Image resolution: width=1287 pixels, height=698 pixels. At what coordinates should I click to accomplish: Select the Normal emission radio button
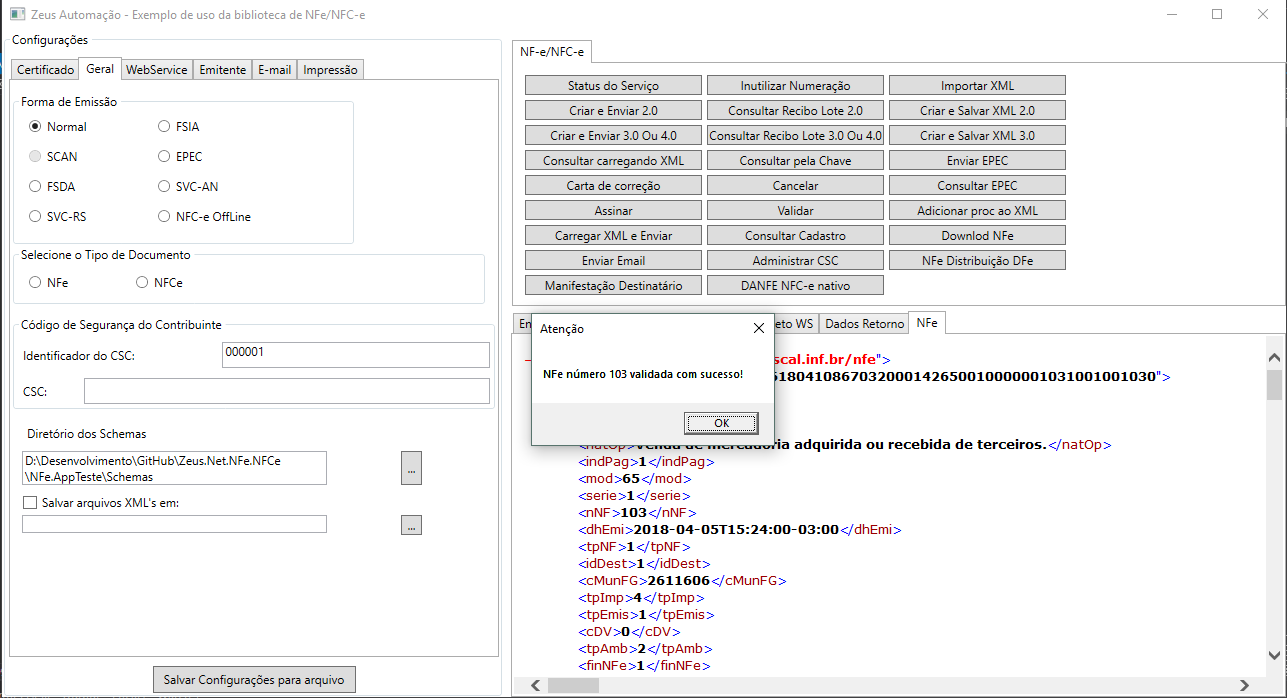point(35,127)
